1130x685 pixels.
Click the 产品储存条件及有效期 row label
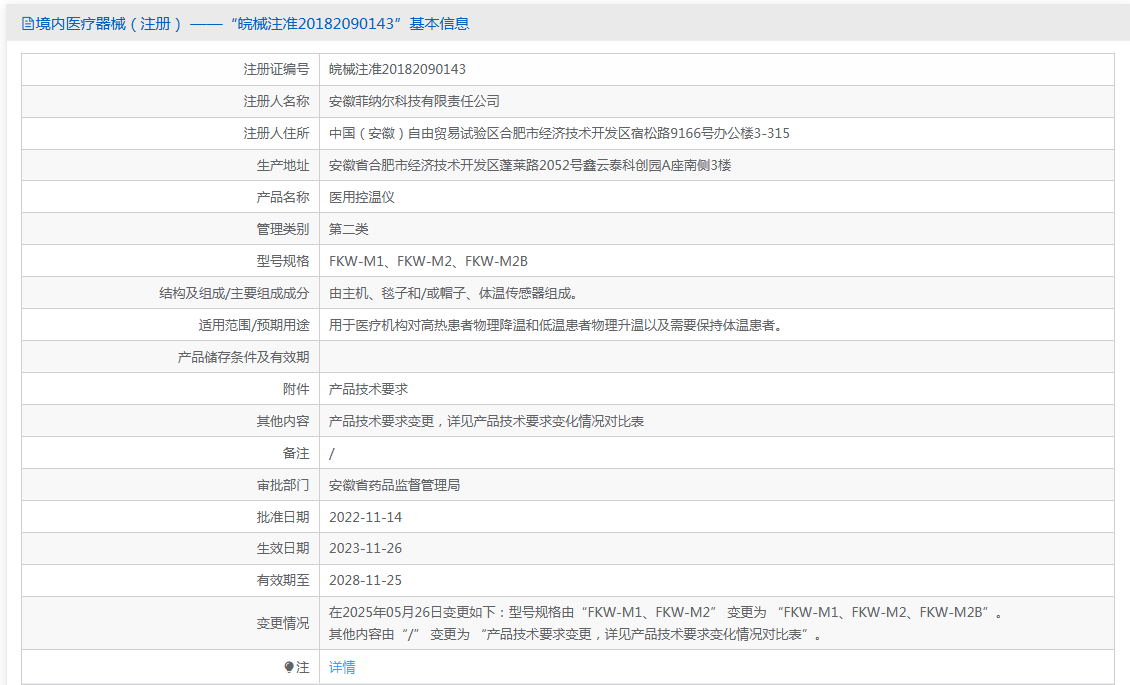tap(244, 357)
